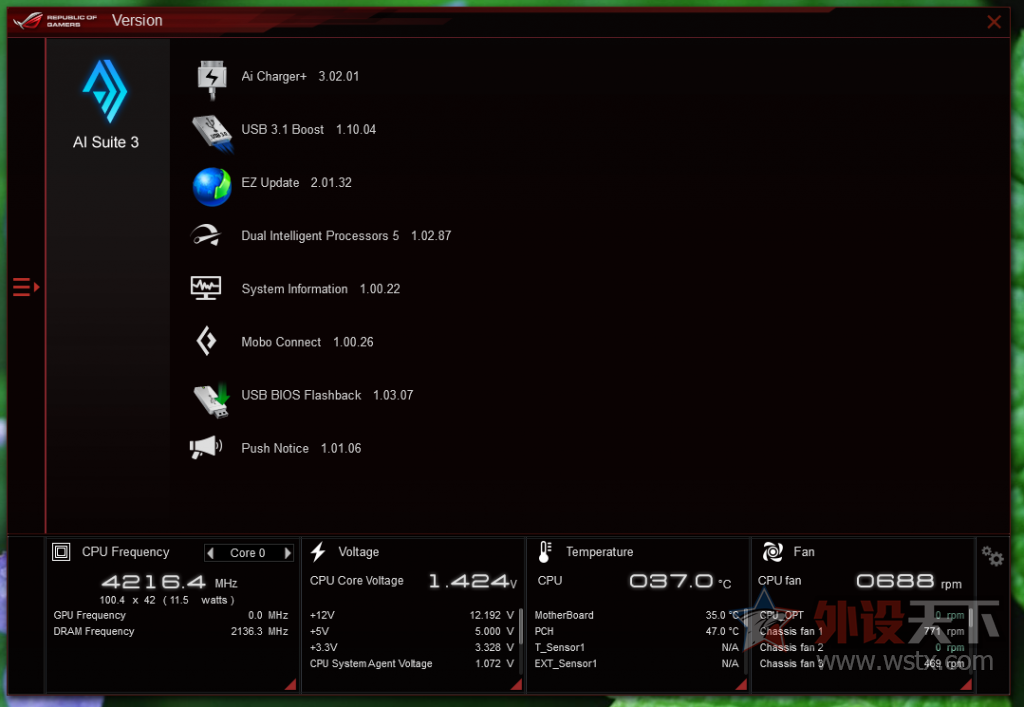Viewport: 1024px width, 707px height.
Task: Click the Chassis fan 1 row
Action: pyautogui.click(x=862, y=631)
